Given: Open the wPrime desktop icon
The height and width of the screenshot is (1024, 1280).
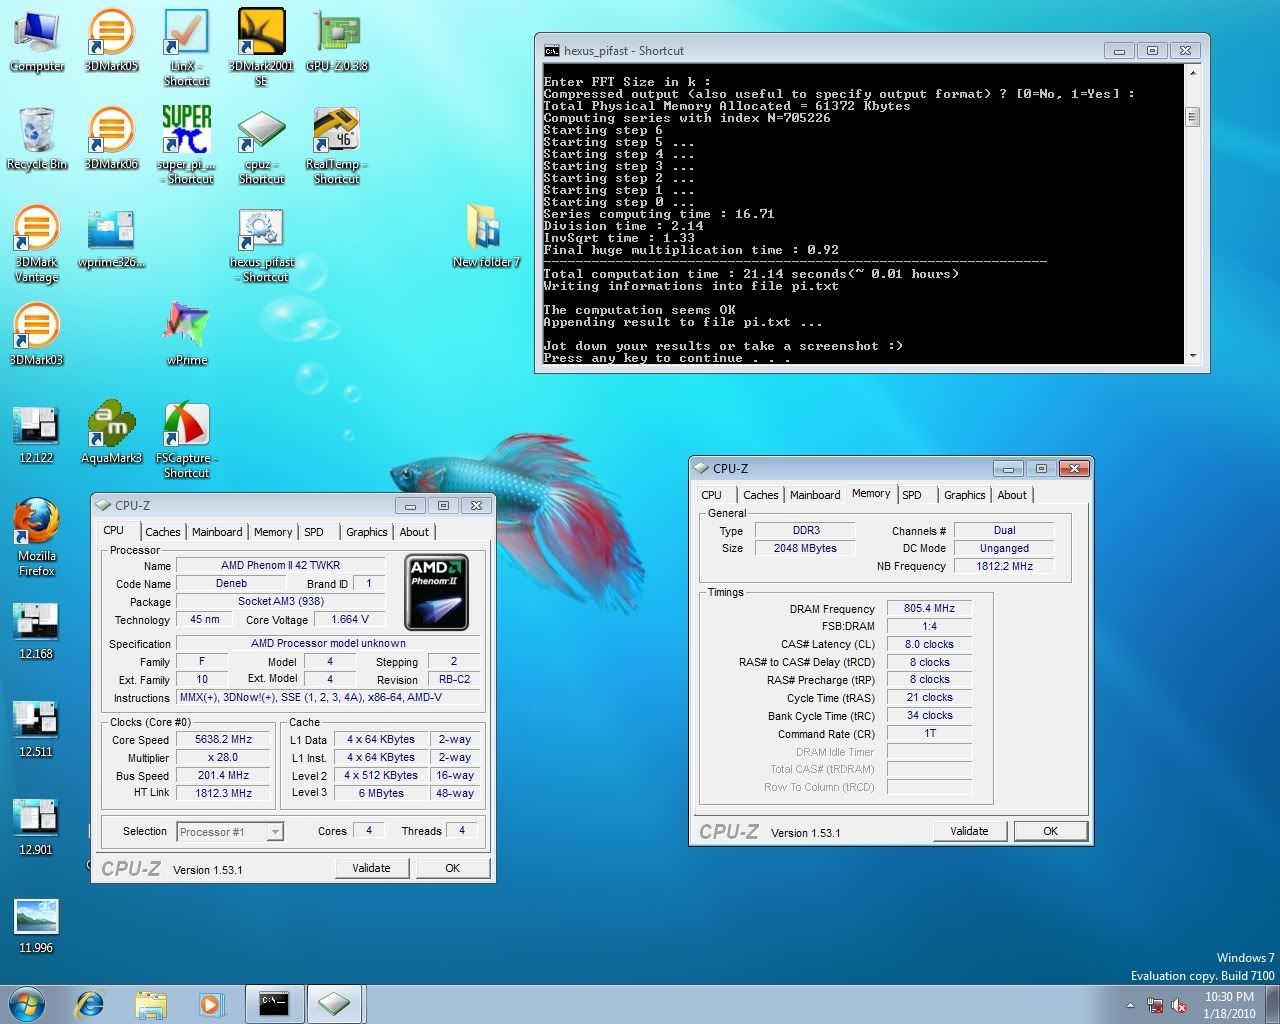Looking at the screenshot, I should pos(187,334).
